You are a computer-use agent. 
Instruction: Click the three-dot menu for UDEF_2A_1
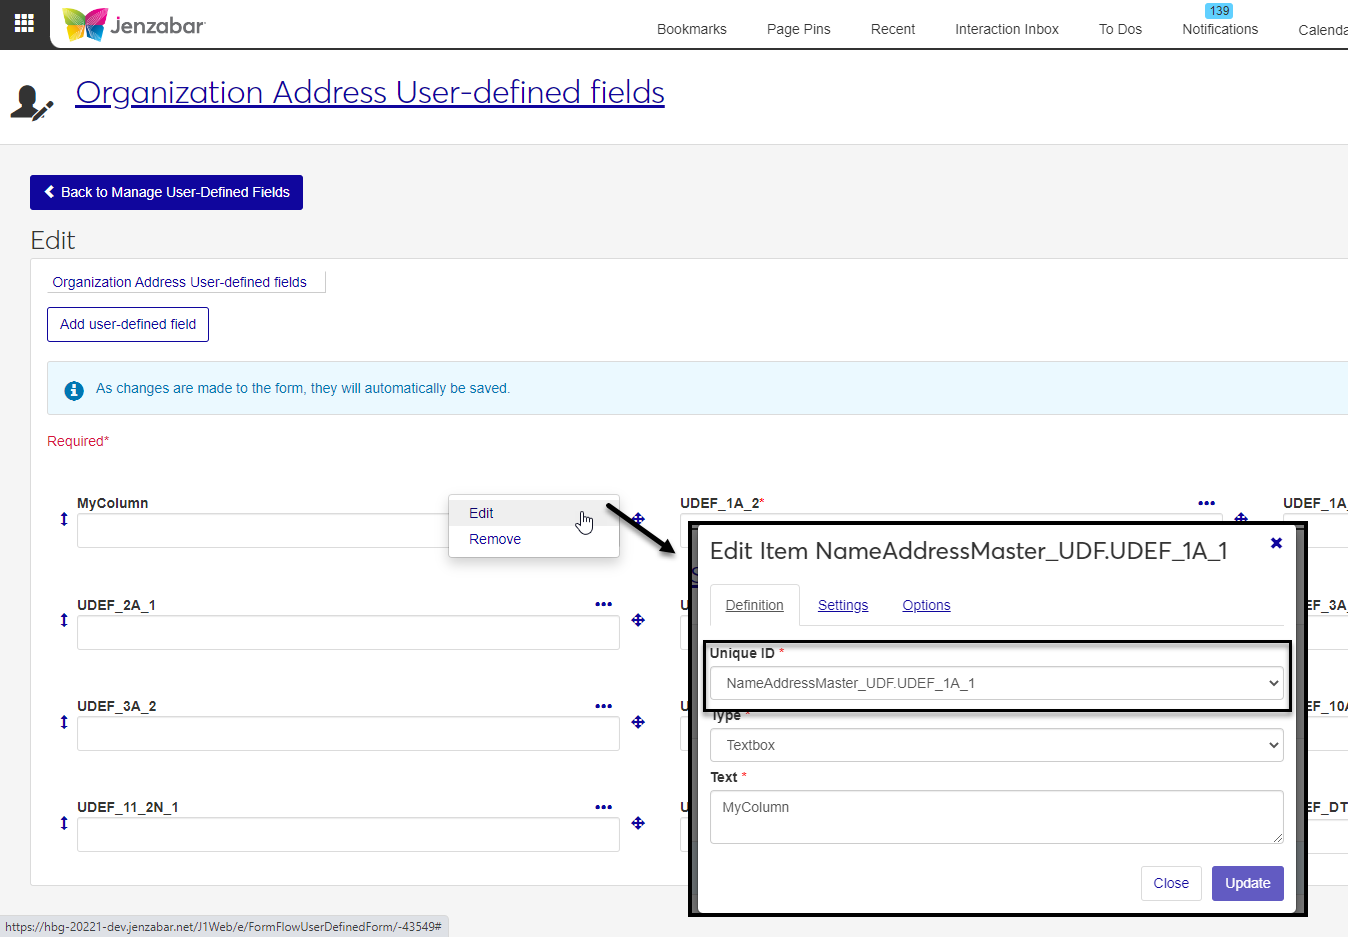[x=603, y=604]
